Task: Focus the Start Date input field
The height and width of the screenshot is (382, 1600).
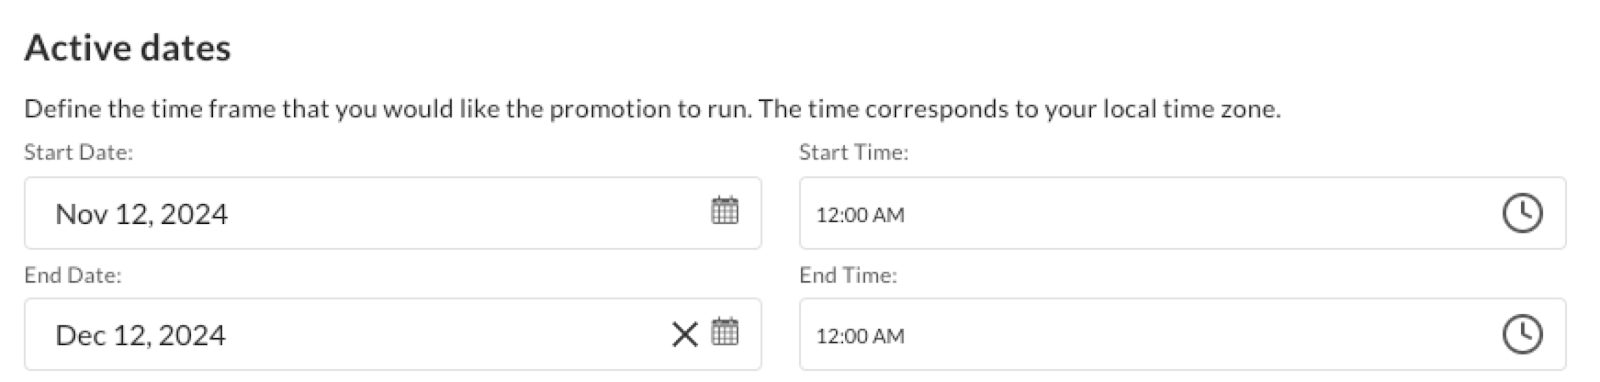Action: point(393,213)
